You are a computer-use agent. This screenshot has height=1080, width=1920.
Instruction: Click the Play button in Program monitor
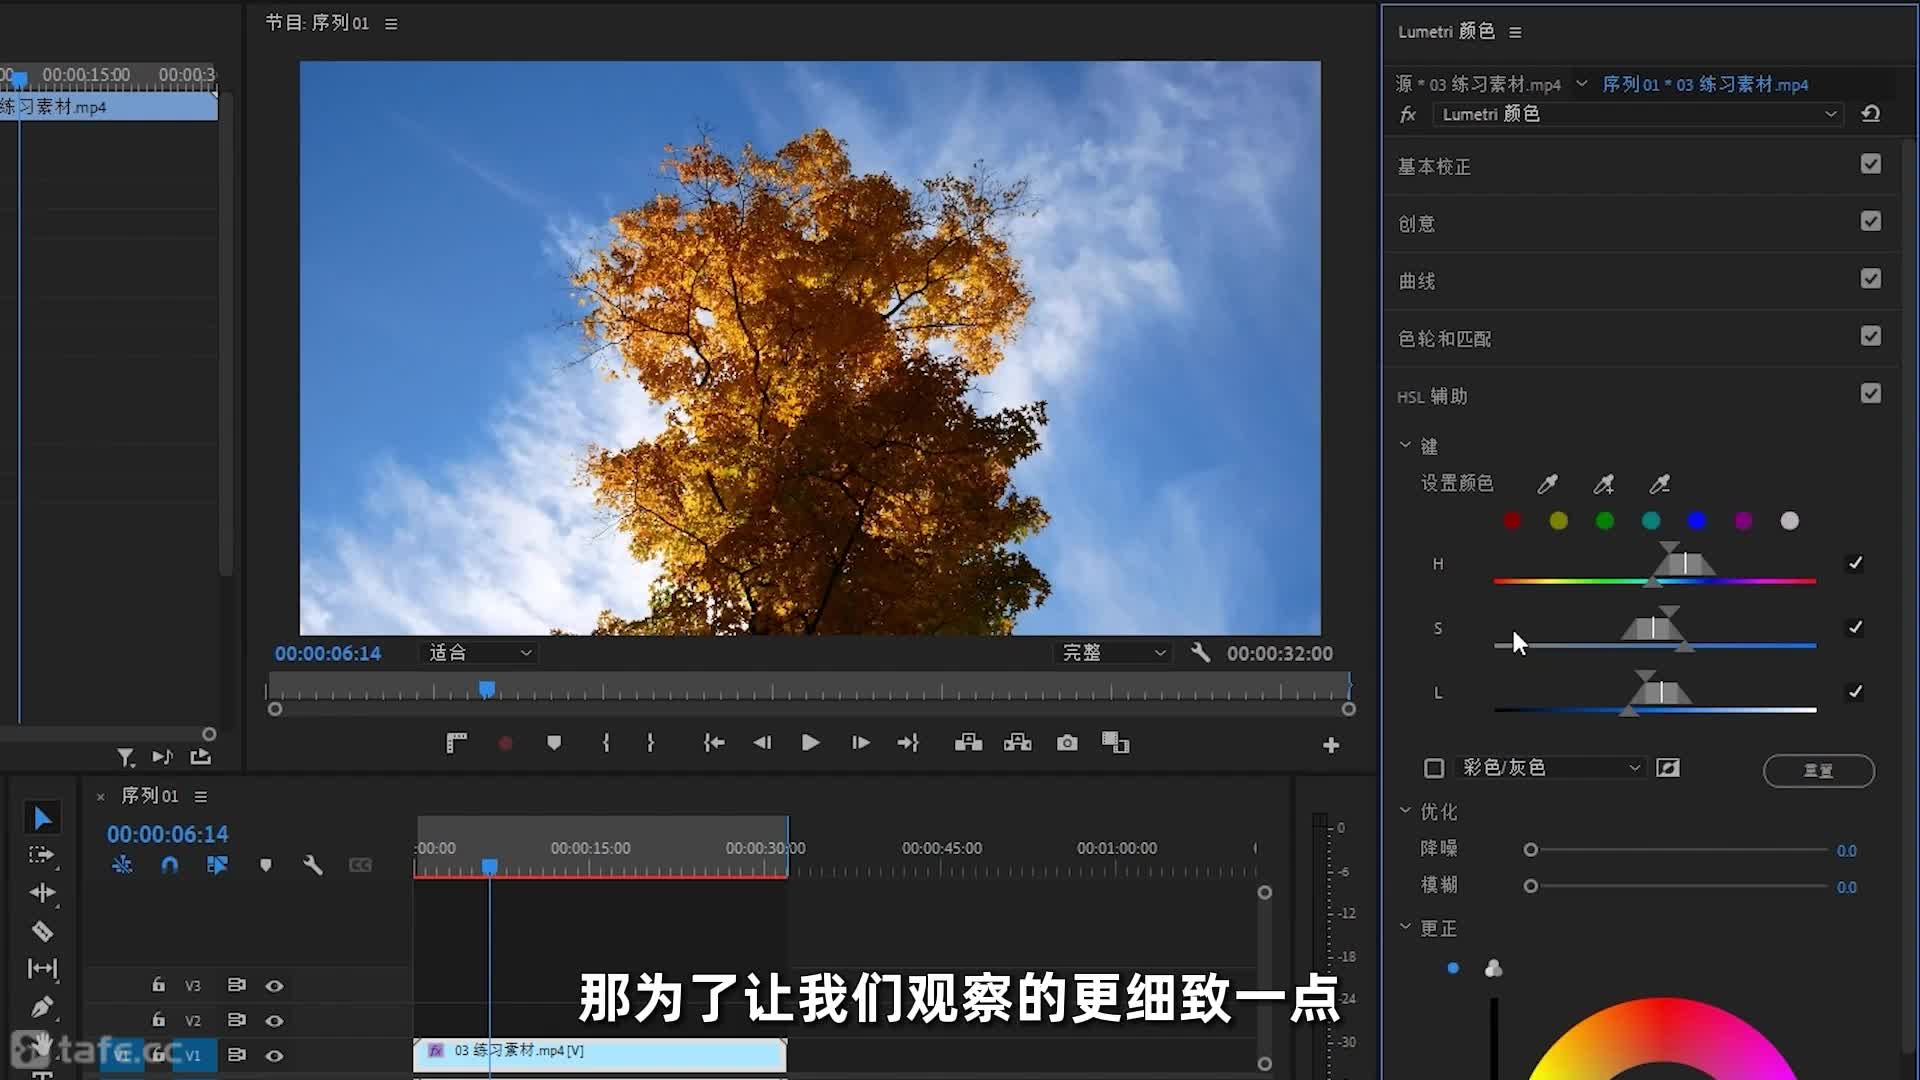click(x=810, y=743)
